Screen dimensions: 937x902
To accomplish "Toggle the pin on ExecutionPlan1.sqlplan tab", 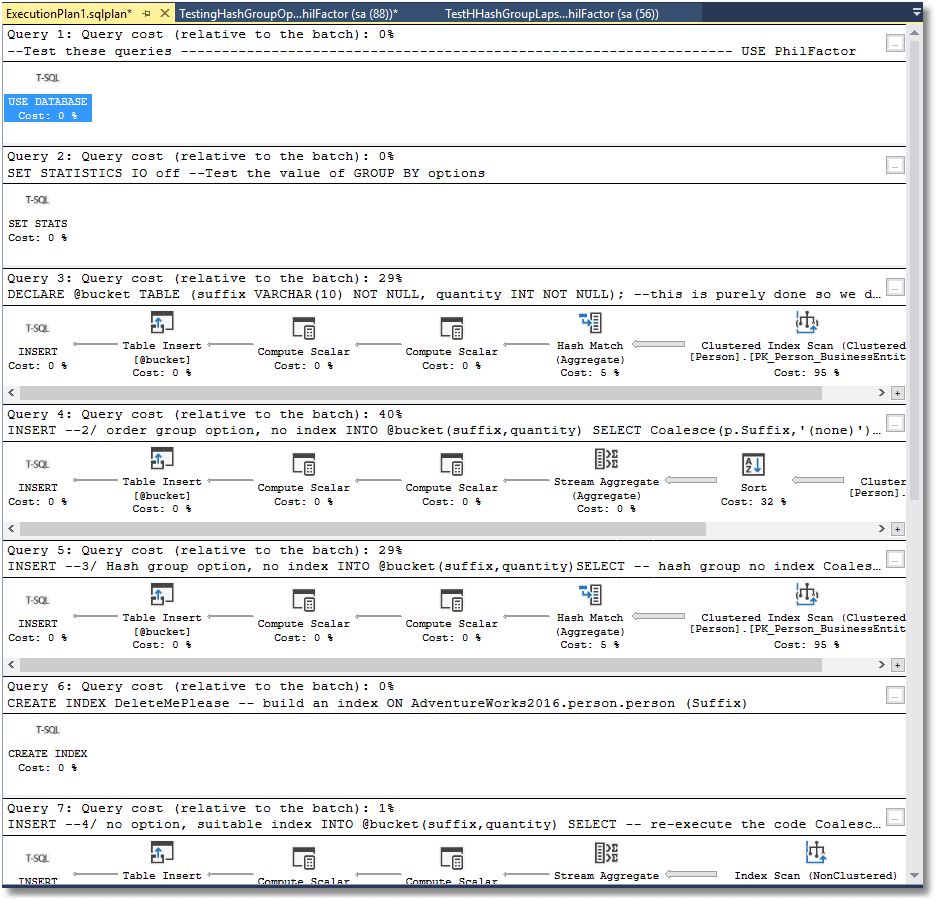I will click(x=146, y=13).
